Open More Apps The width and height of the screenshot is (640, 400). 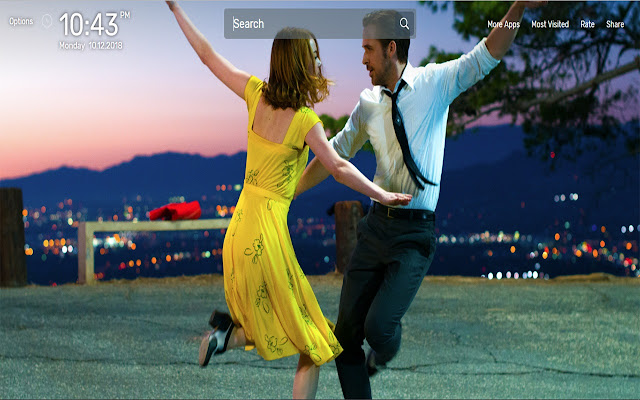tap(504, 24)
